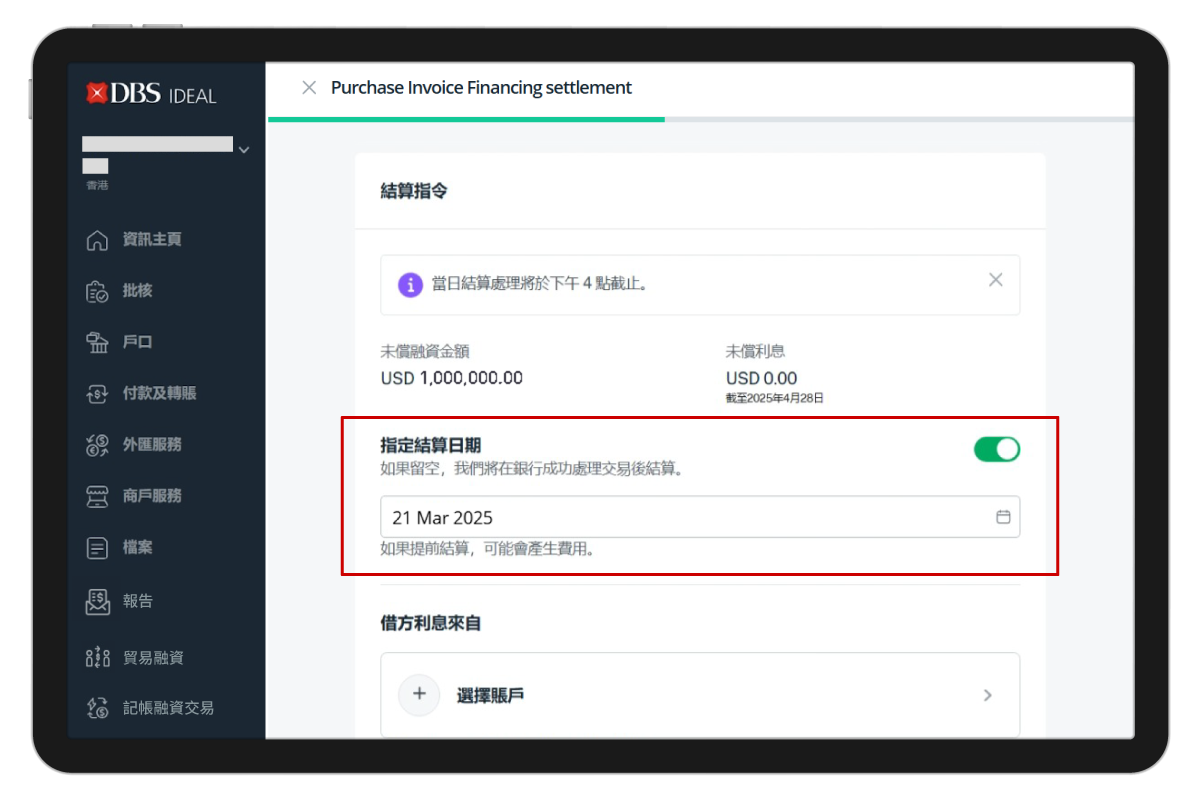
Task: Click the DBS IDEAL logo
Action: [151, 94]
